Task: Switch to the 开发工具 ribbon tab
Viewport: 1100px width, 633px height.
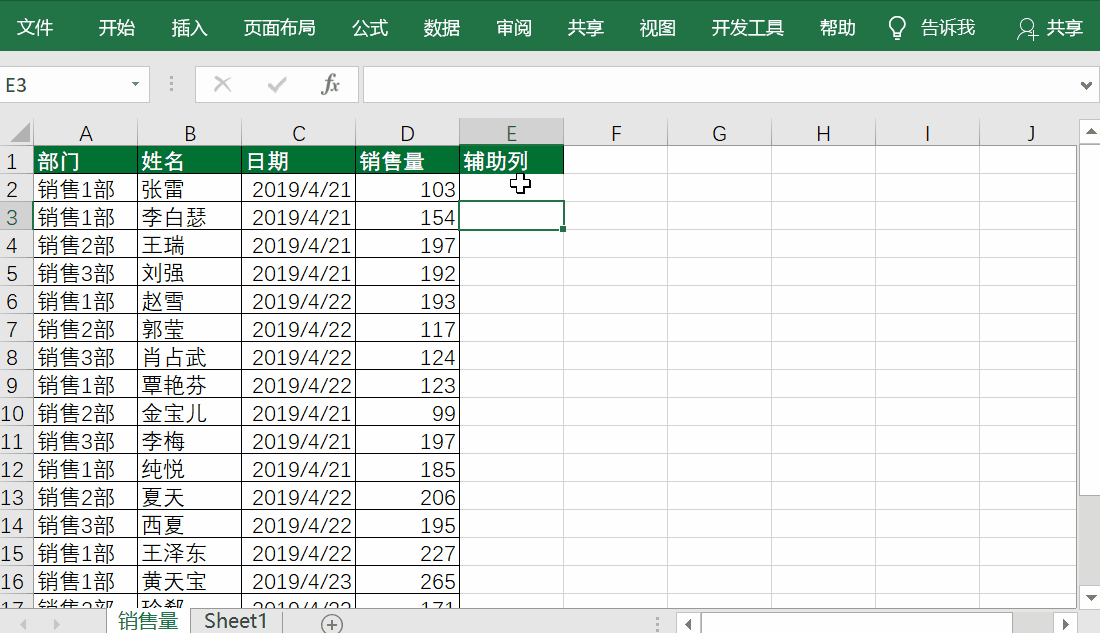Action: tap(747, 28)
